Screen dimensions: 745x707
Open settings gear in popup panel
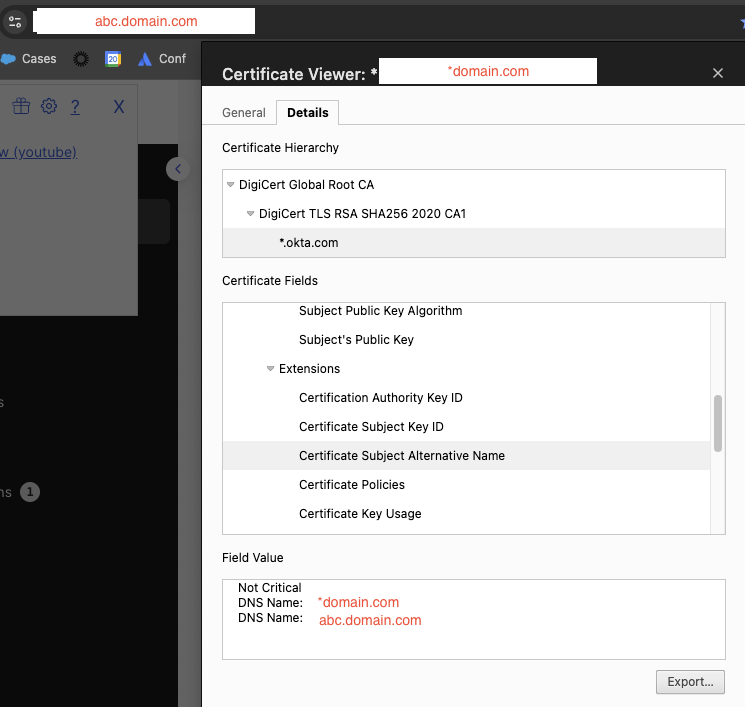(48, 106)
